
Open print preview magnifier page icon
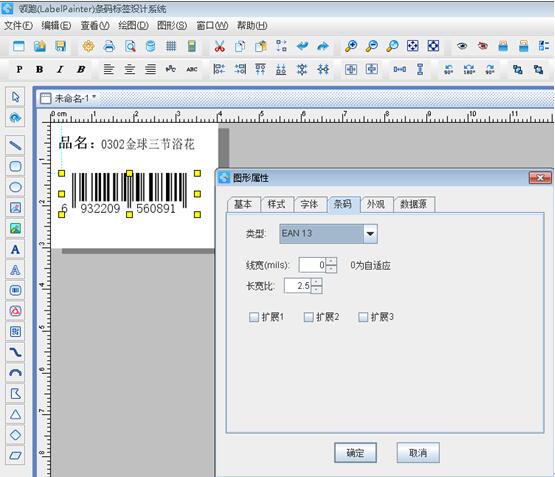(130, 46)
